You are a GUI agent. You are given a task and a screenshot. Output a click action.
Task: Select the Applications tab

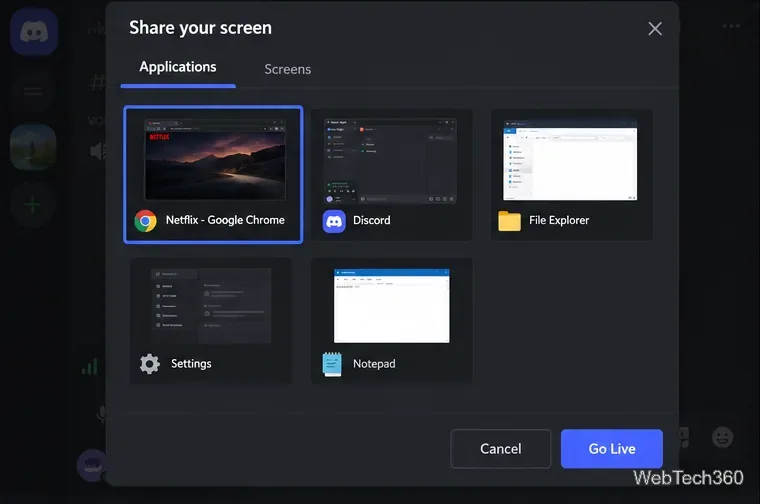(x=178, y=67)
